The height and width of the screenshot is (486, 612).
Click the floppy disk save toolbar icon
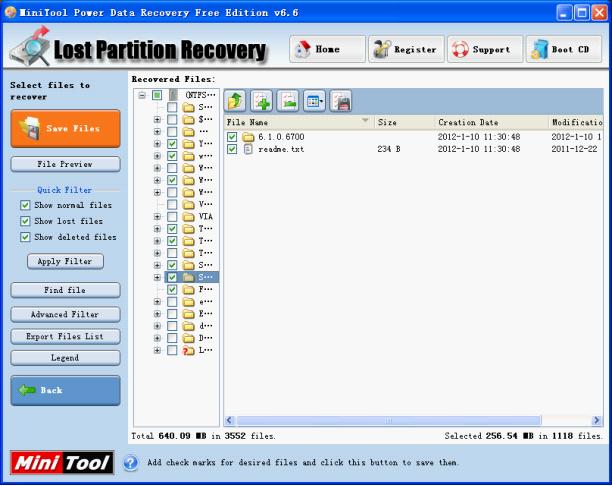point(341,101)
